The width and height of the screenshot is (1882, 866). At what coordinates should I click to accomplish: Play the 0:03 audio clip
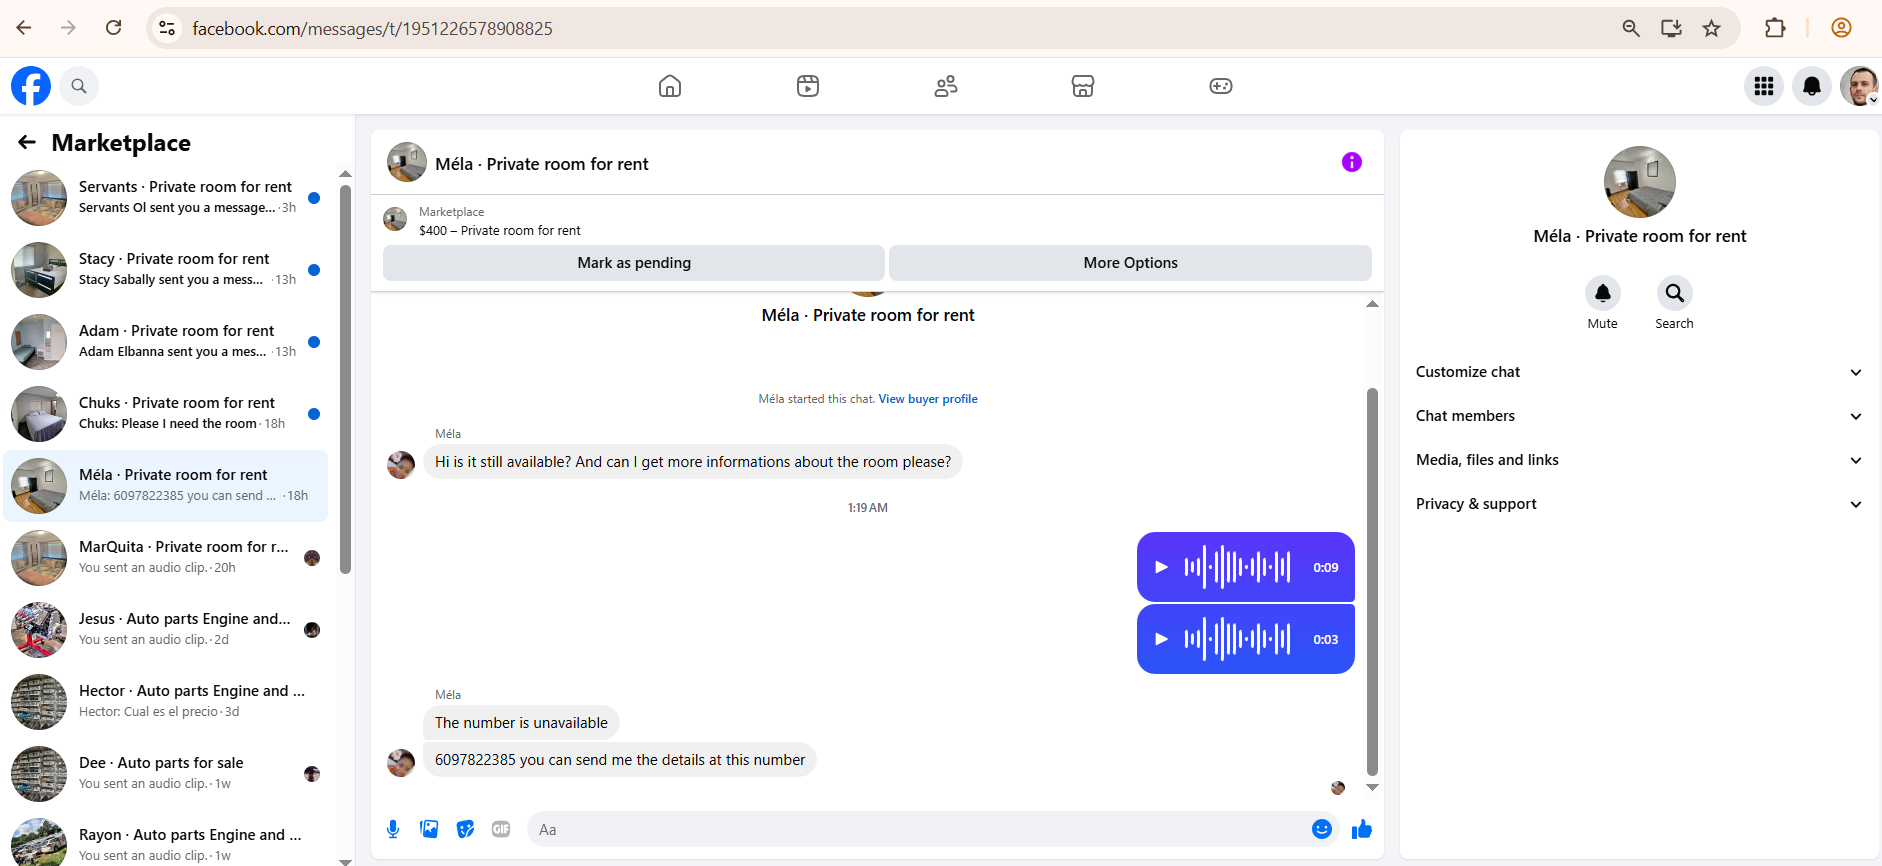(1161, 639)
